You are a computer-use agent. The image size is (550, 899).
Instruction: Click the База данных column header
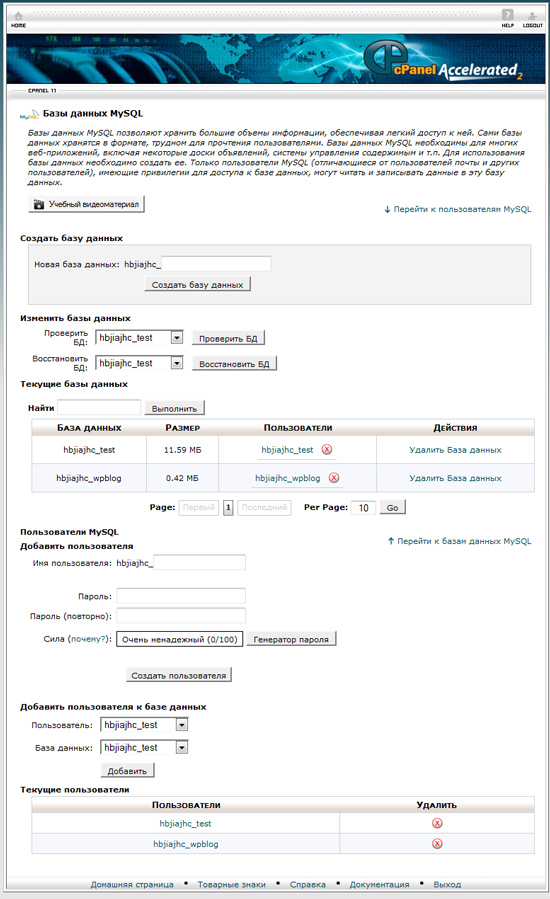pyautogui.click(x=89, y=428)
